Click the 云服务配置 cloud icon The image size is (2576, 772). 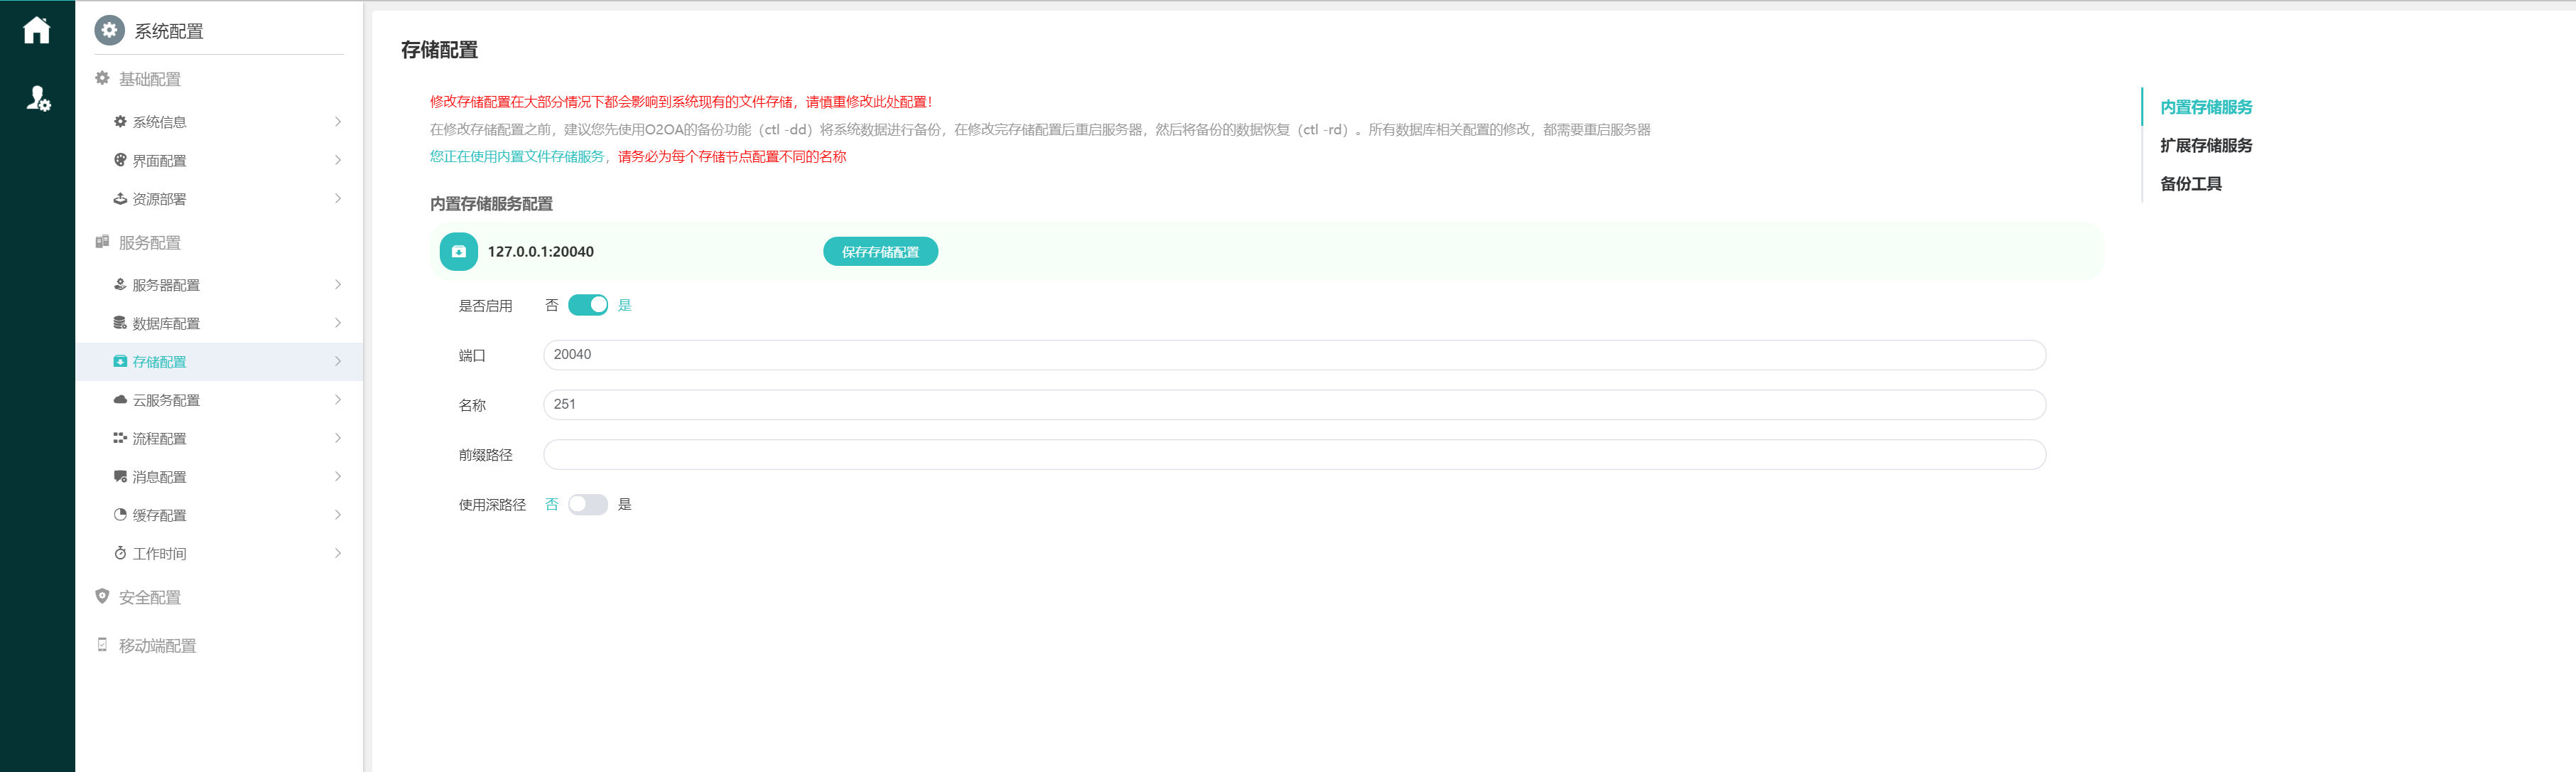point(120,400)
